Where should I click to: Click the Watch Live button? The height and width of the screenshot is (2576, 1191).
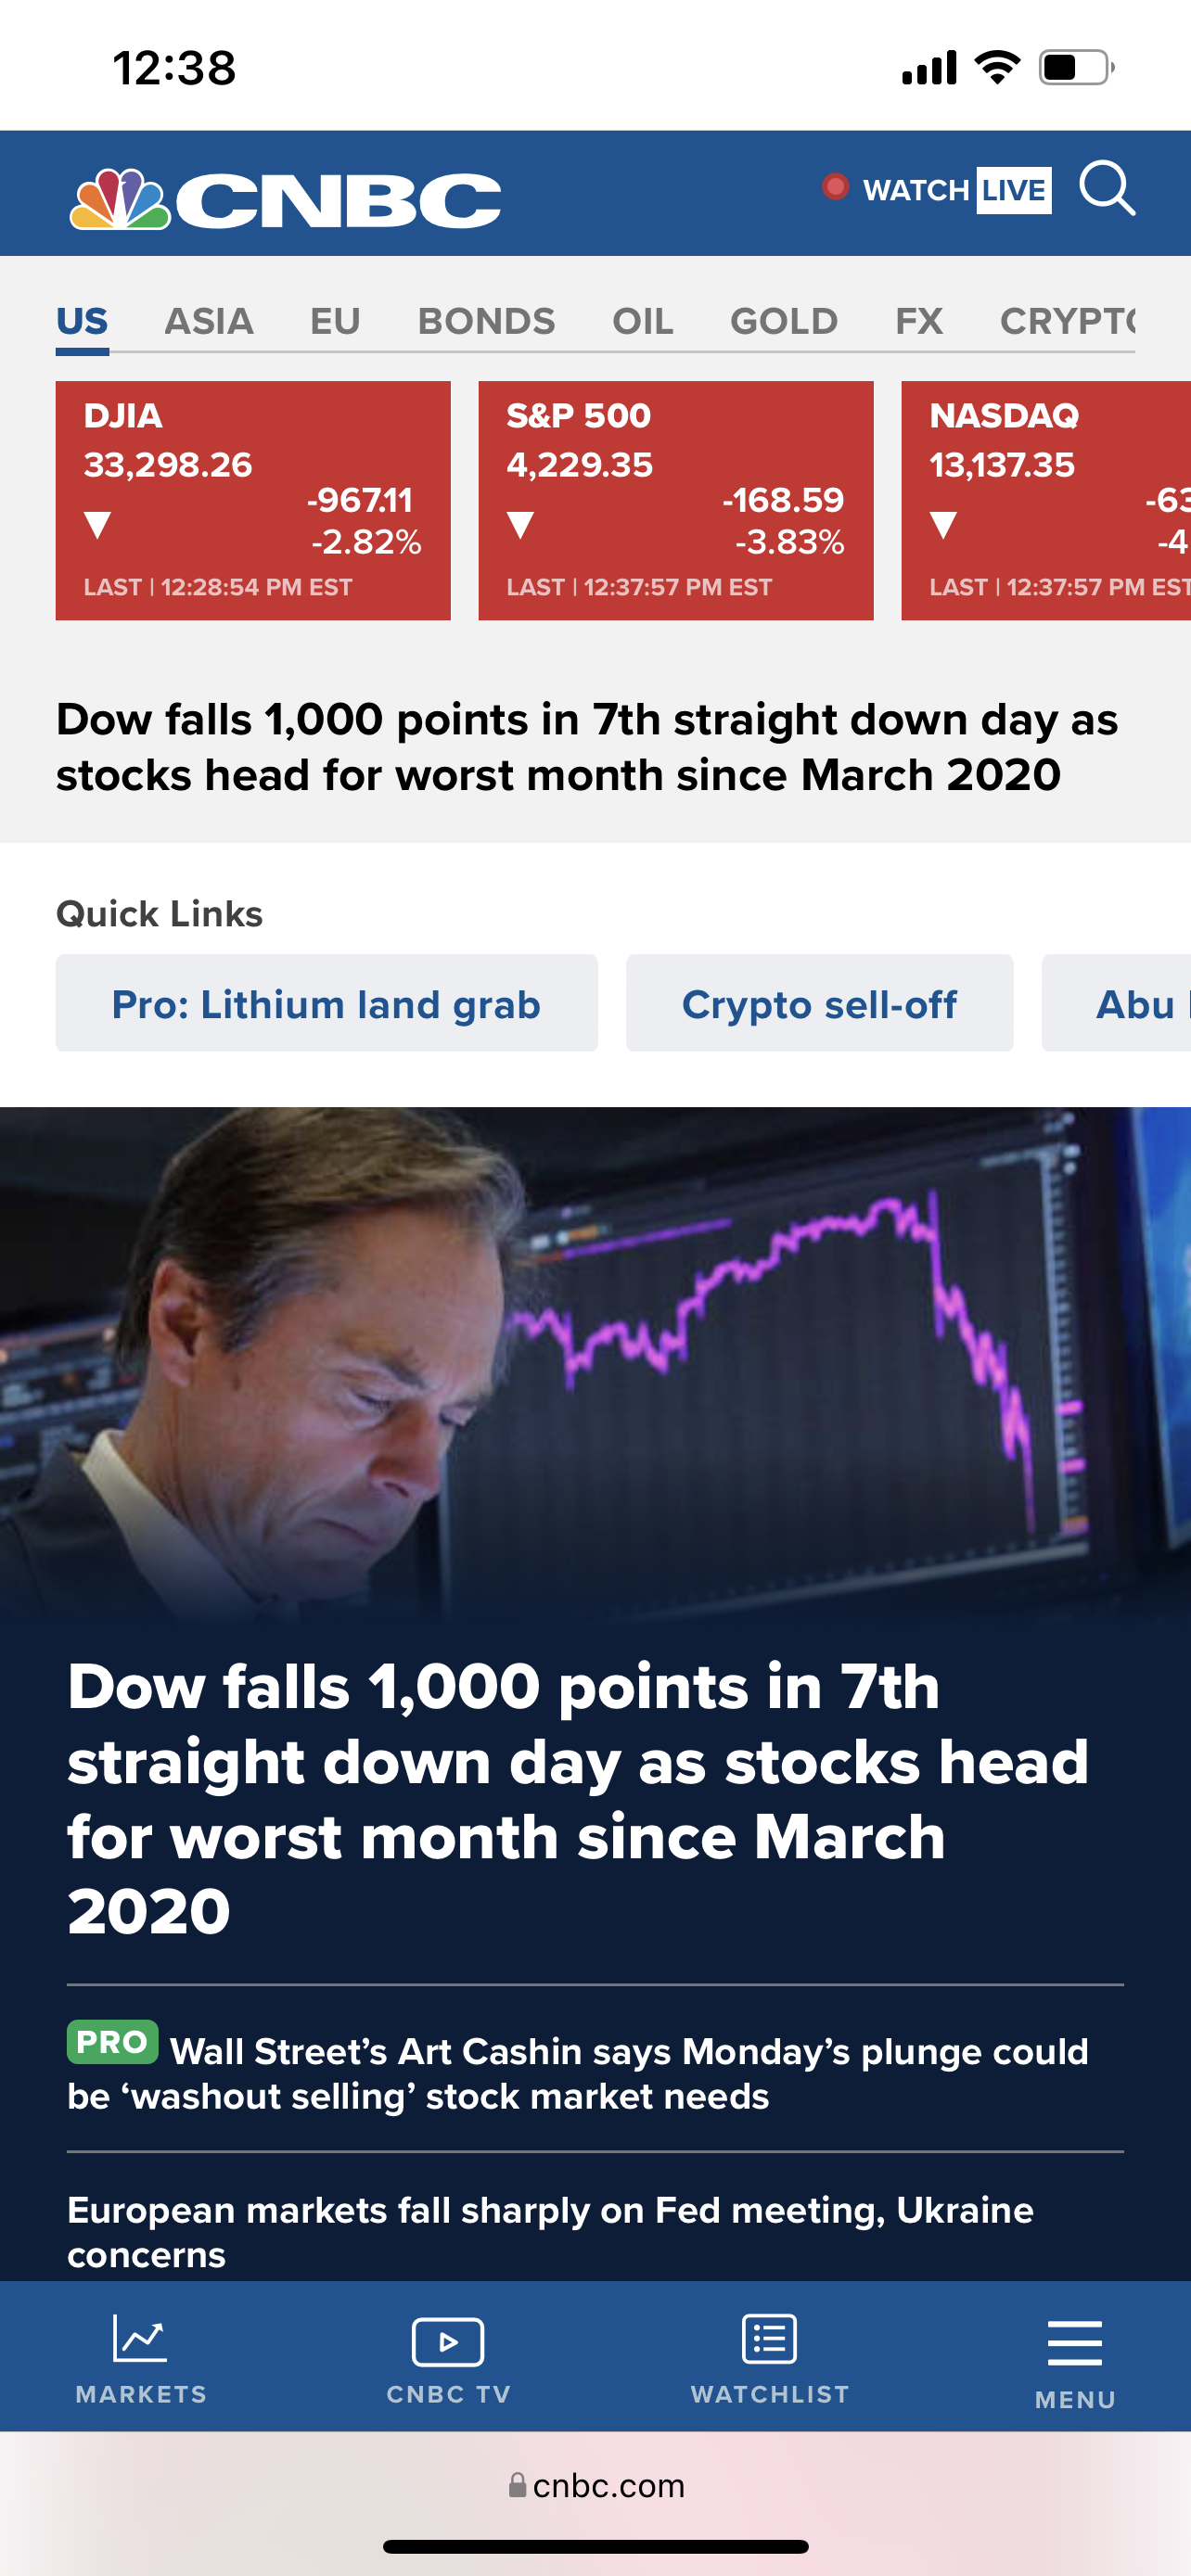coord(956,189)
